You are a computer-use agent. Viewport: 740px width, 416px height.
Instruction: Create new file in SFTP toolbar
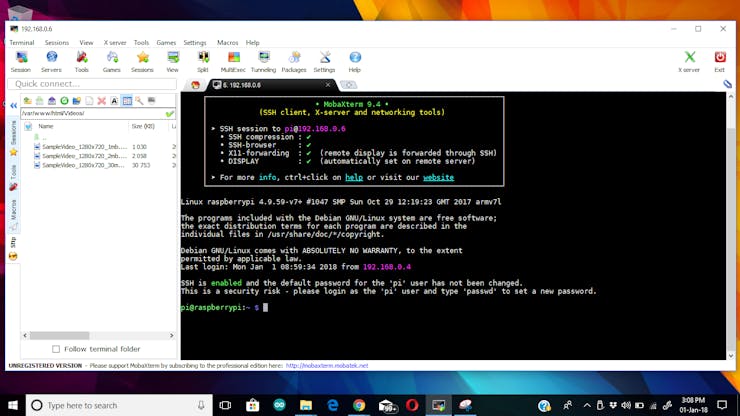pos(89,101)
